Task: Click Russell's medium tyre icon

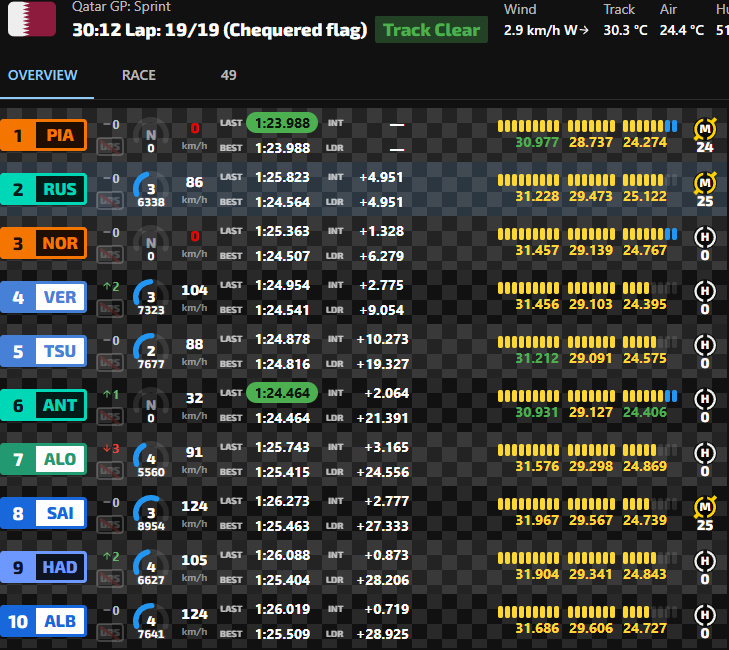Action: pos(705,183)
